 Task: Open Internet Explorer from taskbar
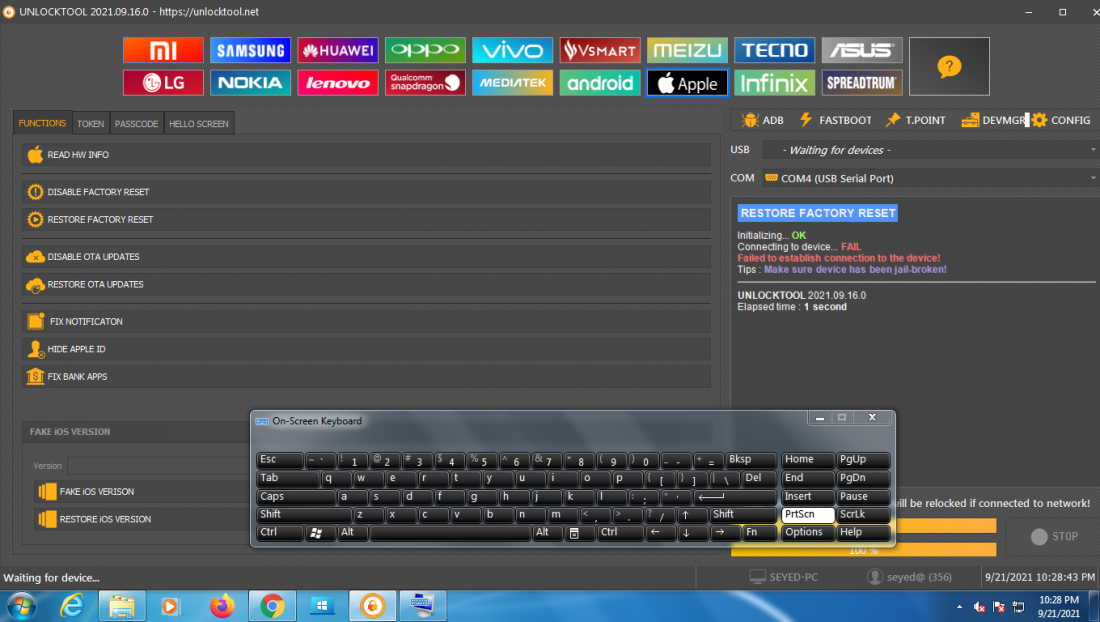click(72, 606)
